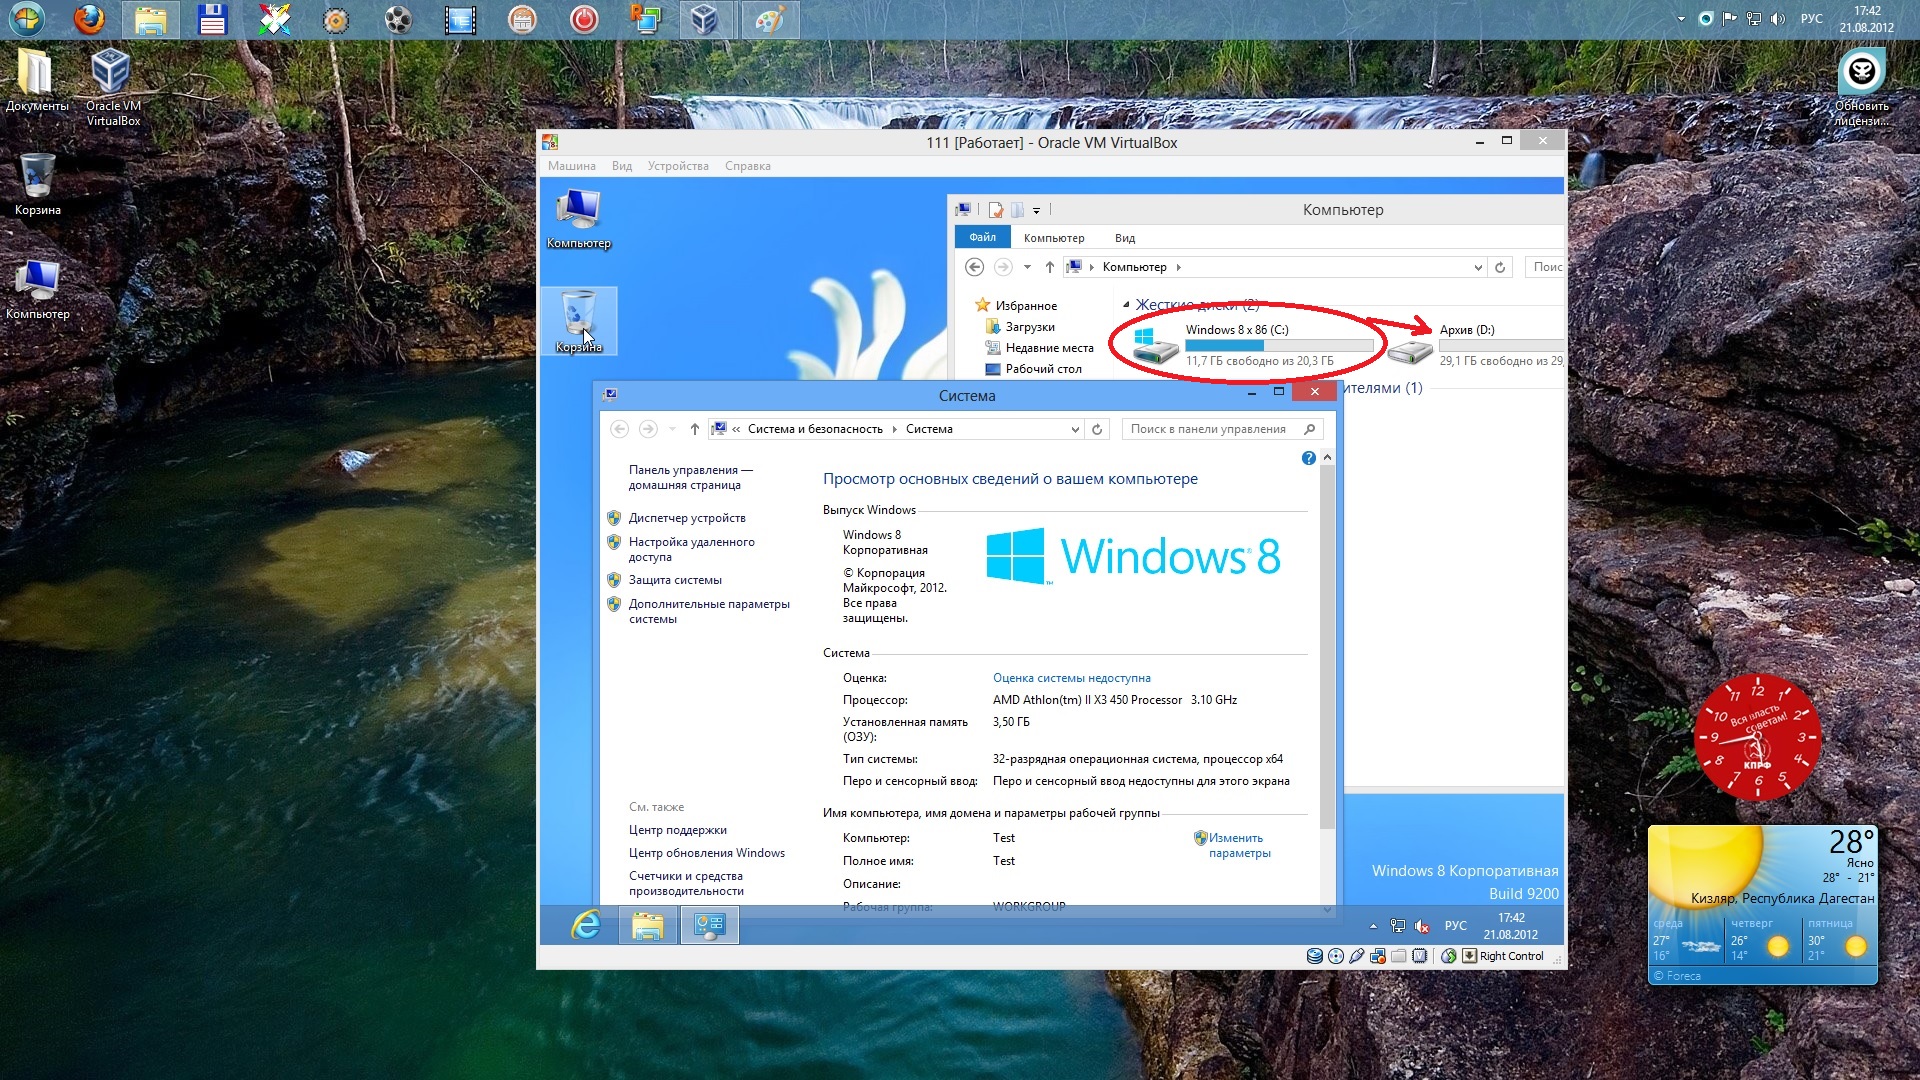Click the help question mark icon in the System window
The height and width of the screenshot is (1080, 1920).
pos(1308,458)
